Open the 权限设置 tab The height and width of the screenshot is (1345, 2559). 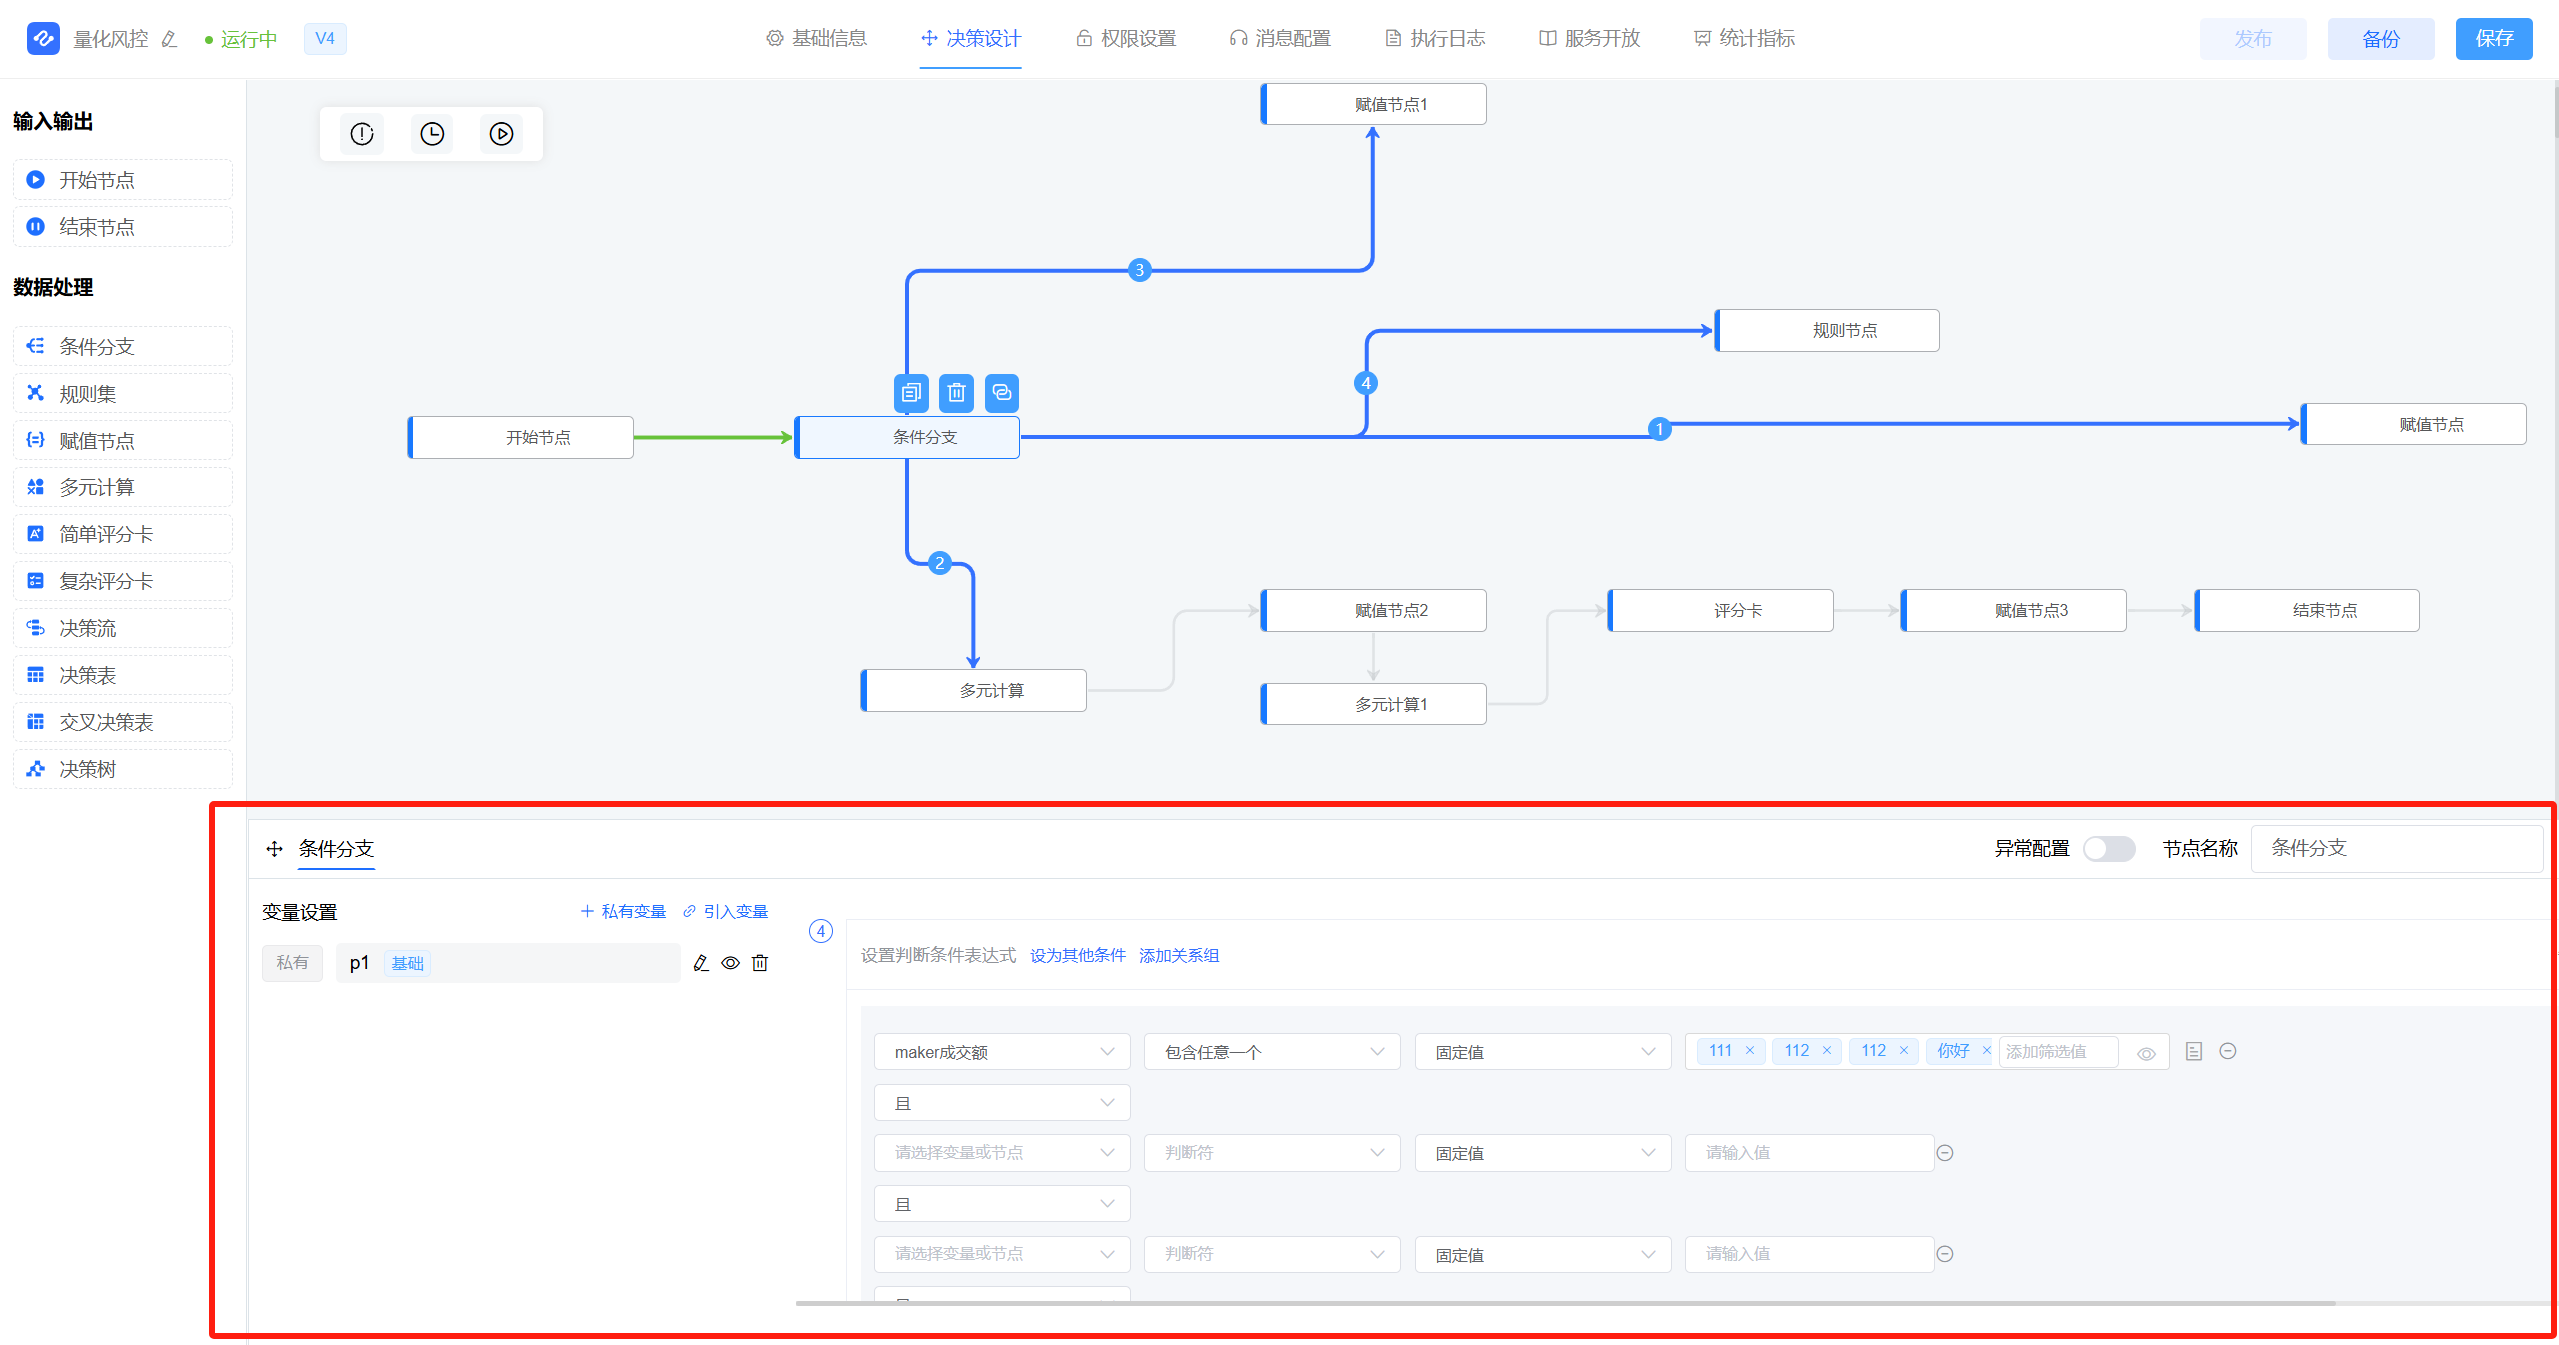(1126, 39)
